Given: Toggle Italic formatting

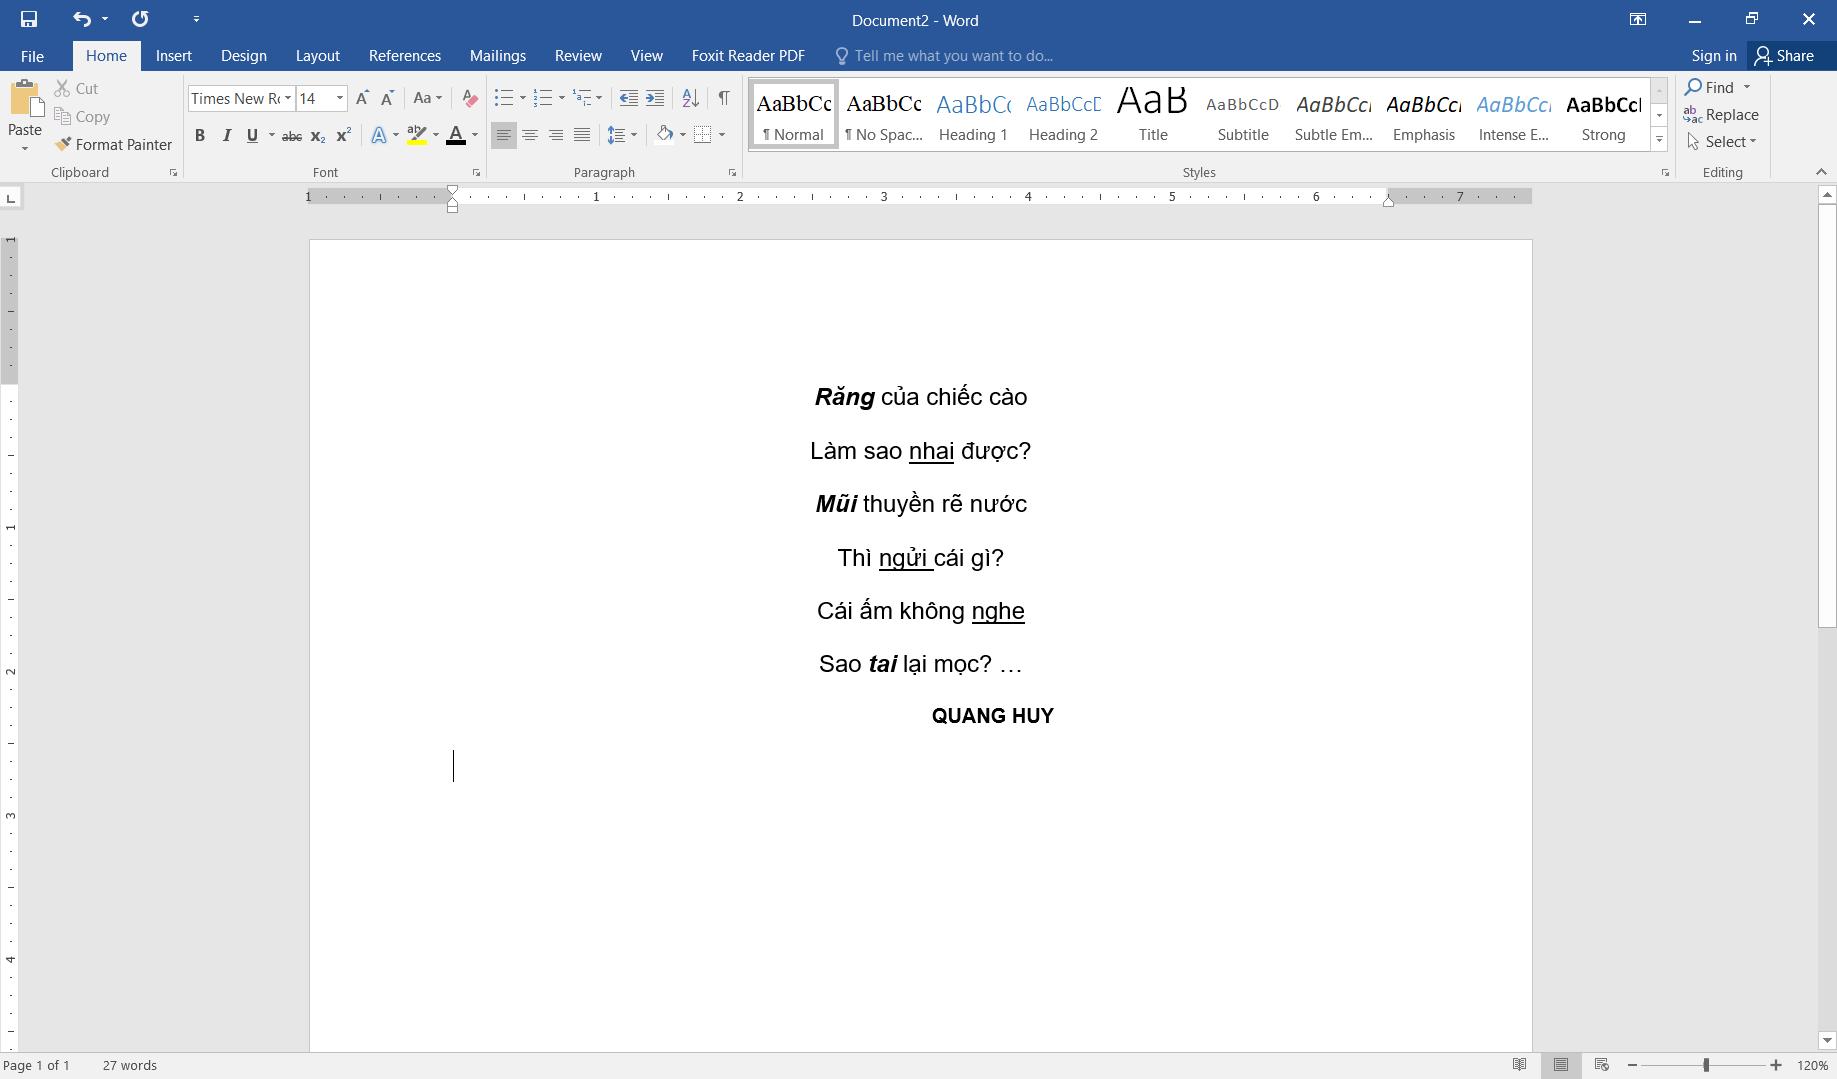Looking at the screenshot, I should coord(226,135).
